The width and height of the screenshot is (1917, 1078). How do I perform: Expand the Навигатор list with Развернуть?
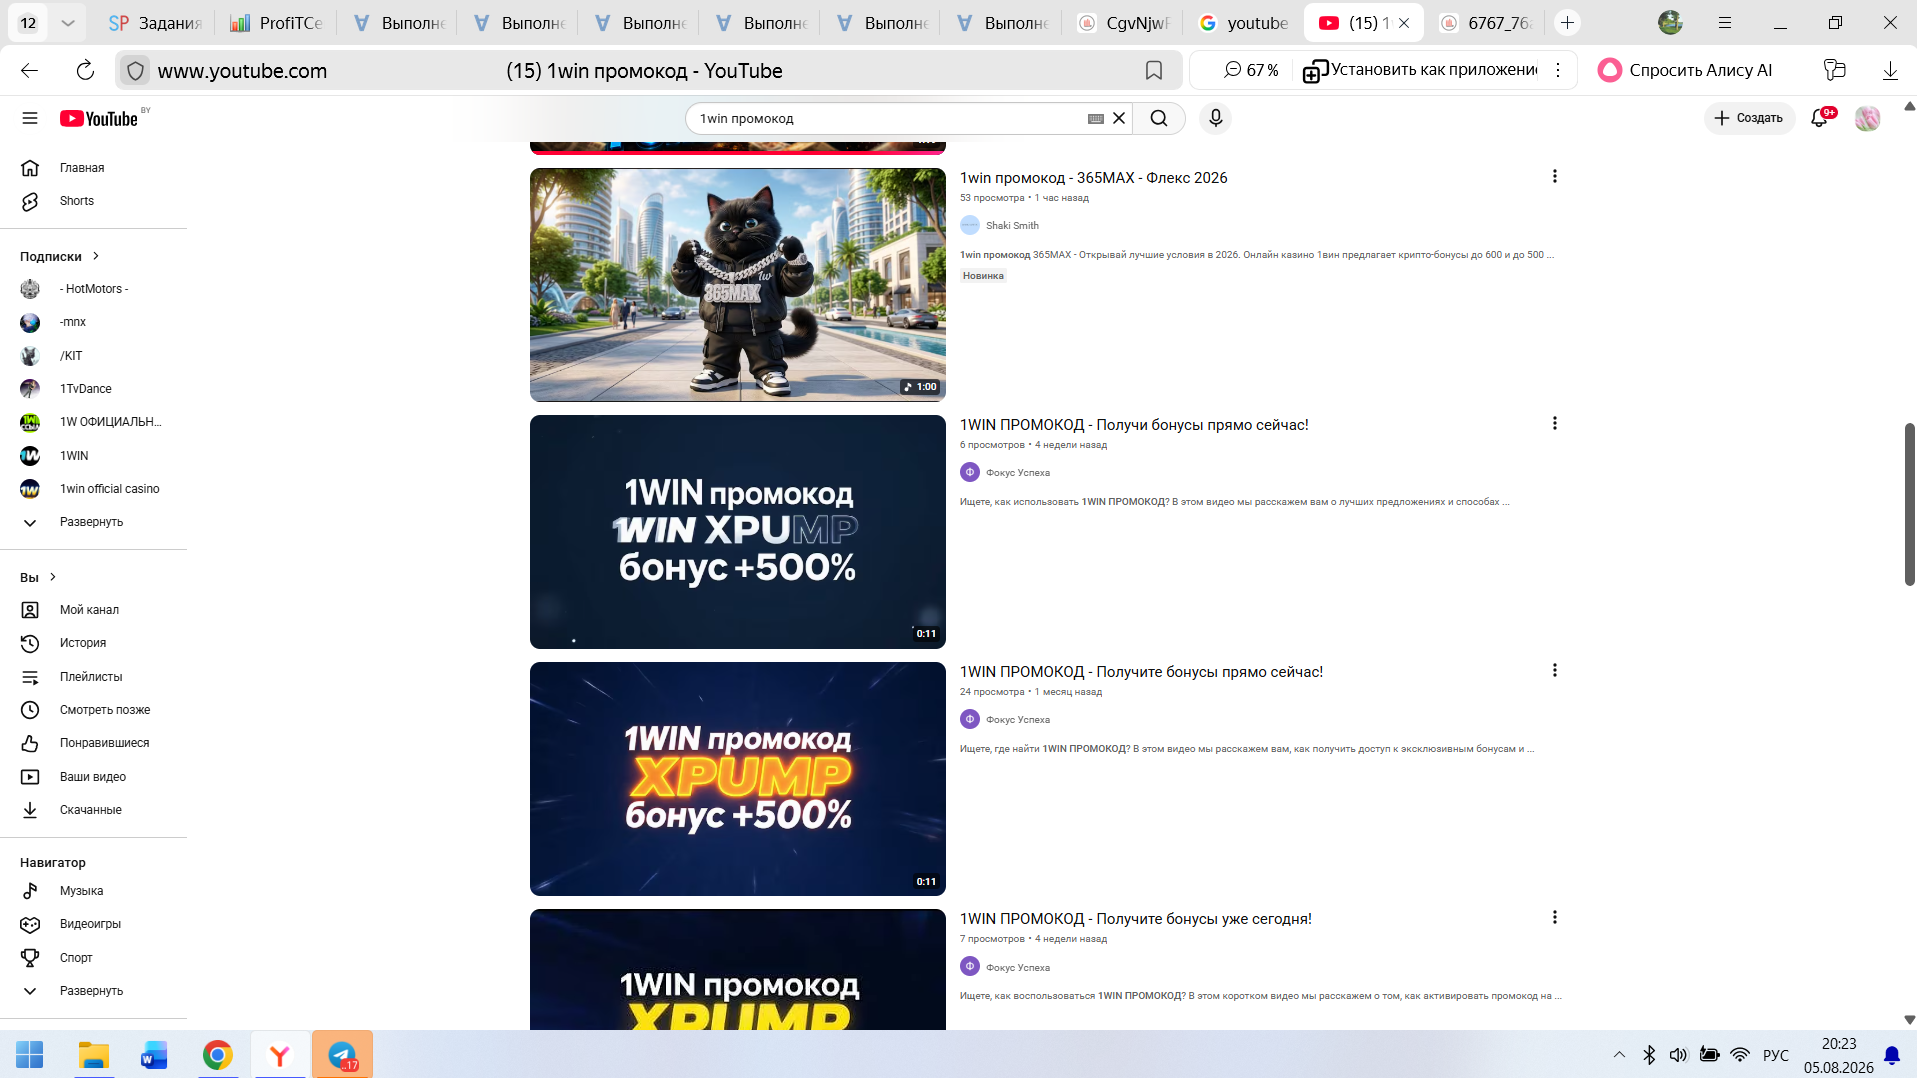[93, 991]
